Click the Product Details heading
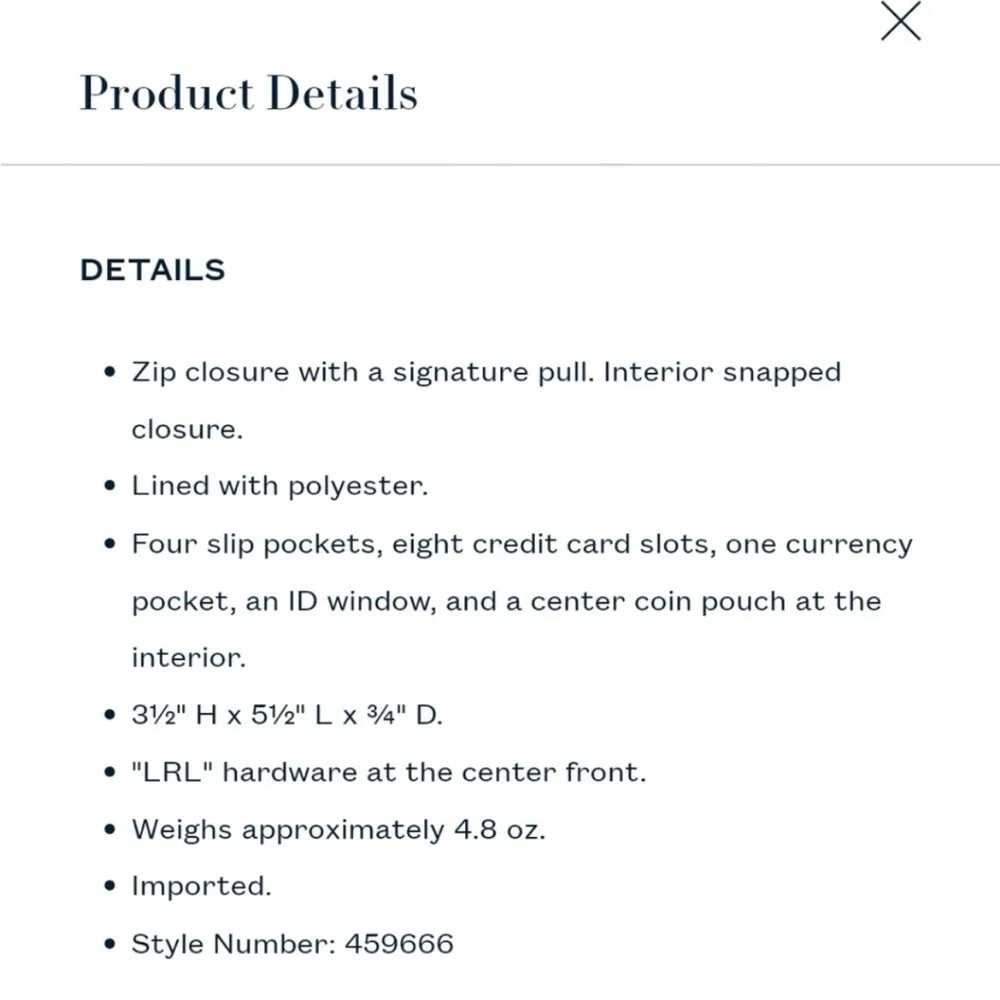Viewport: 1000px width, 1000px height. click(248, 94)
